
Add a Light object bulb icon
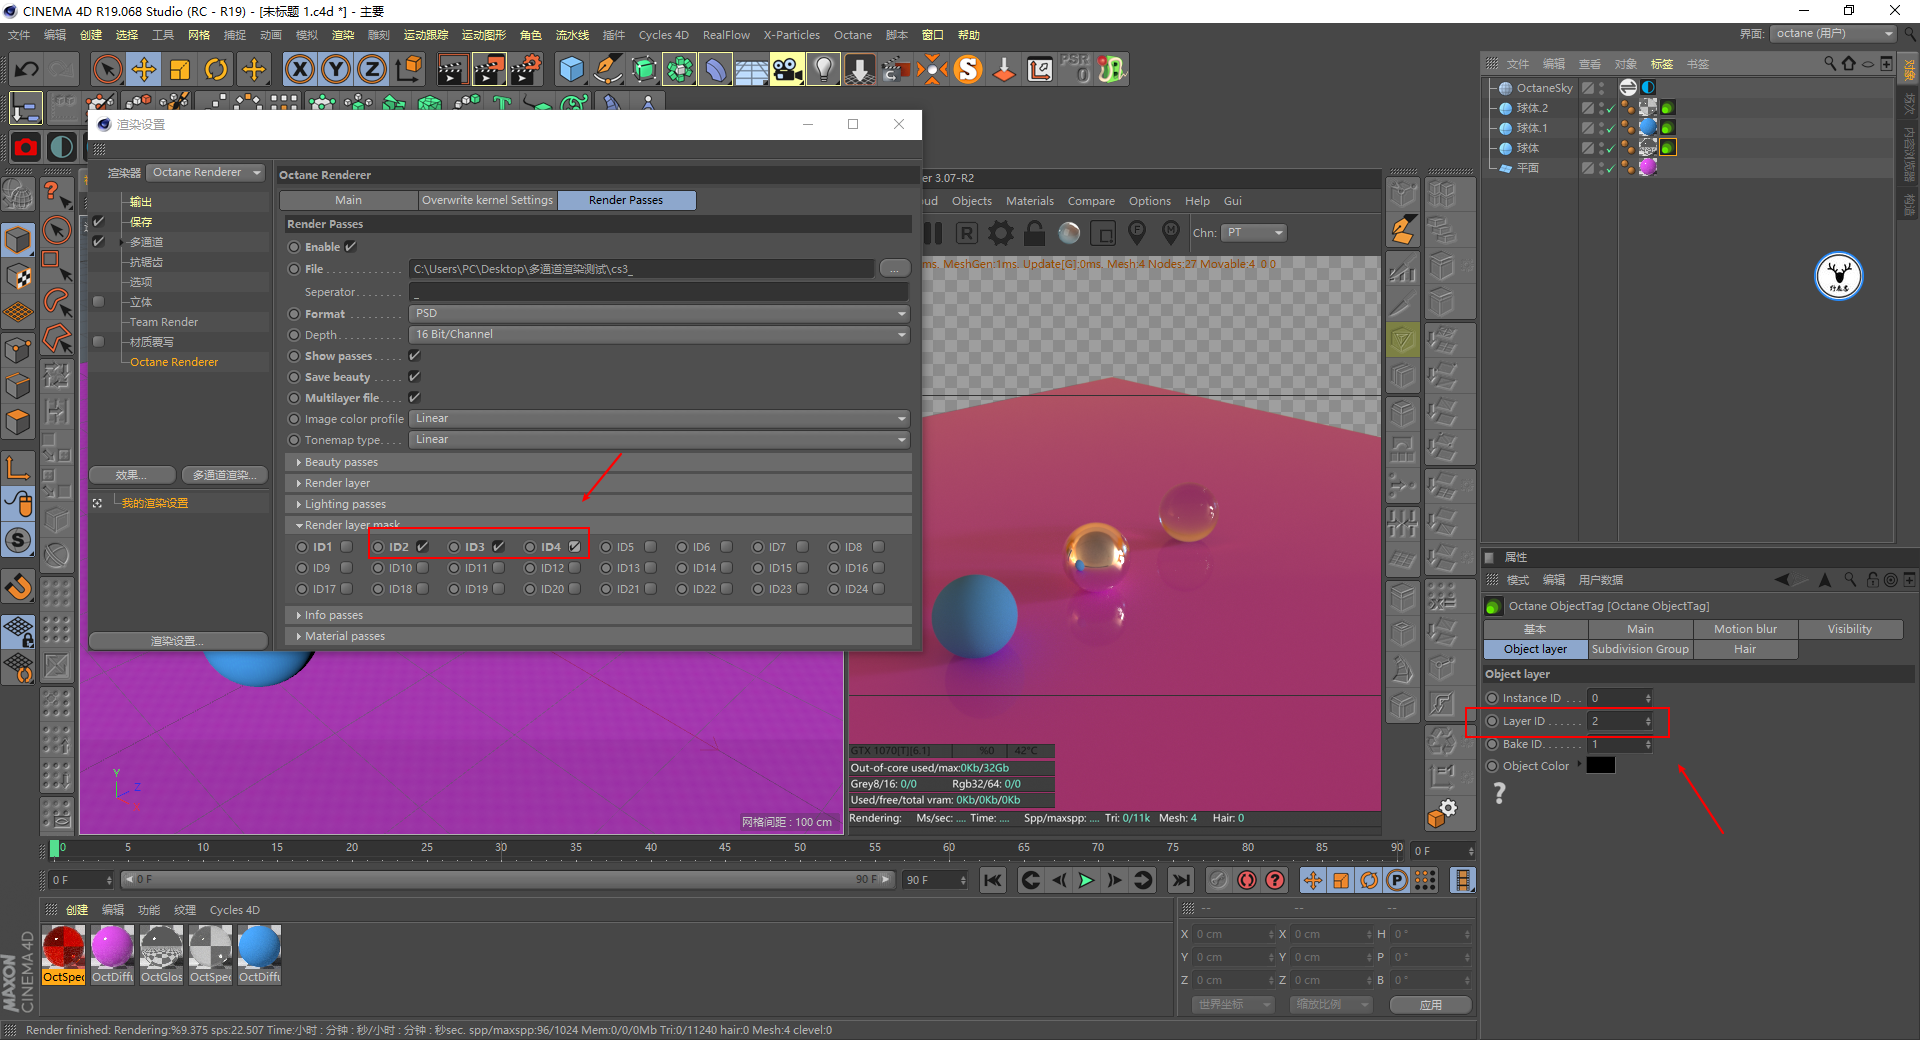[x=823, y=69]
